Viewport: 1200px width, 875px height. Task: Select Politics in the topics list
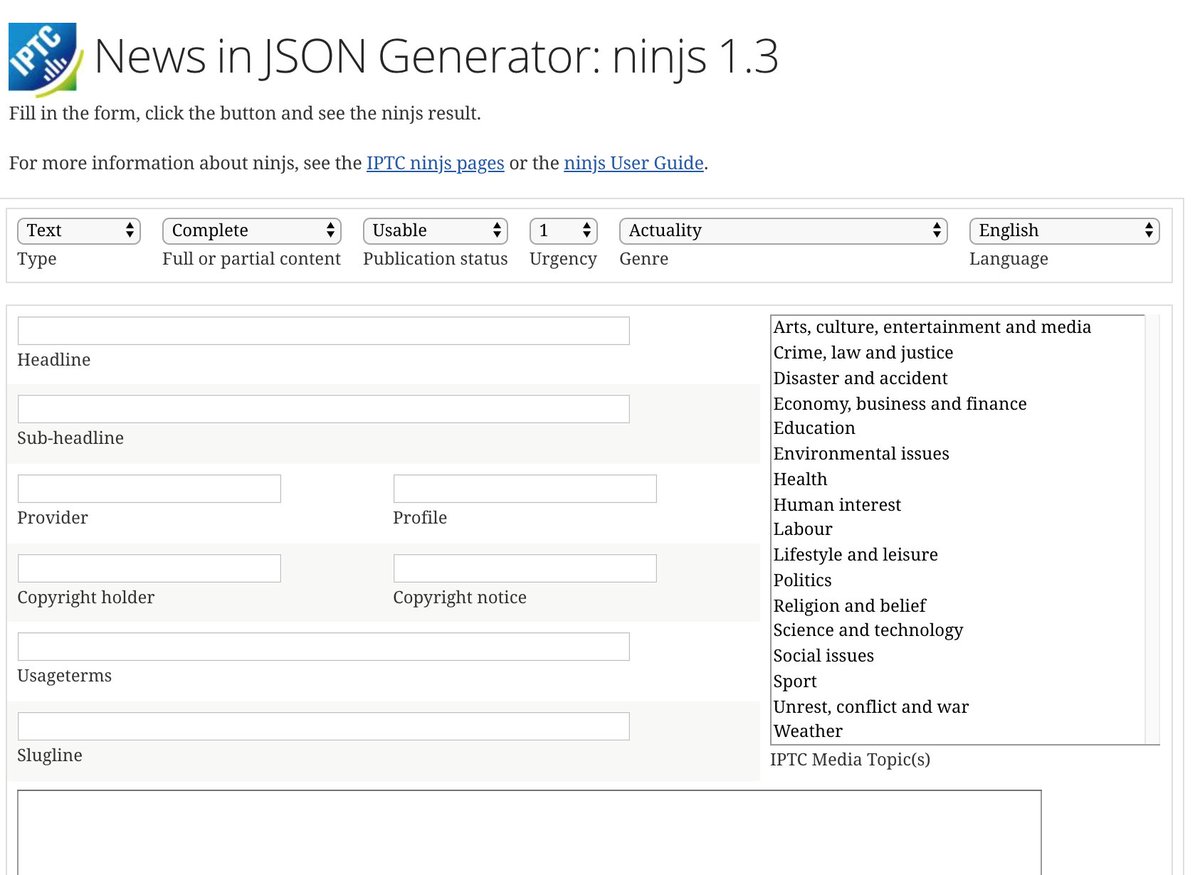[957, 580]
